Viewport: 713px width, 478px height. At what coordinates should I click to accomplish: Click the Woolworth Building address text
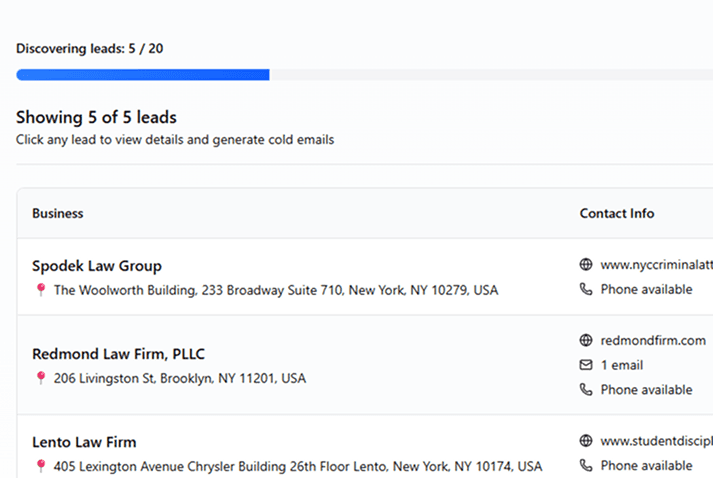(x=275, y=290)
